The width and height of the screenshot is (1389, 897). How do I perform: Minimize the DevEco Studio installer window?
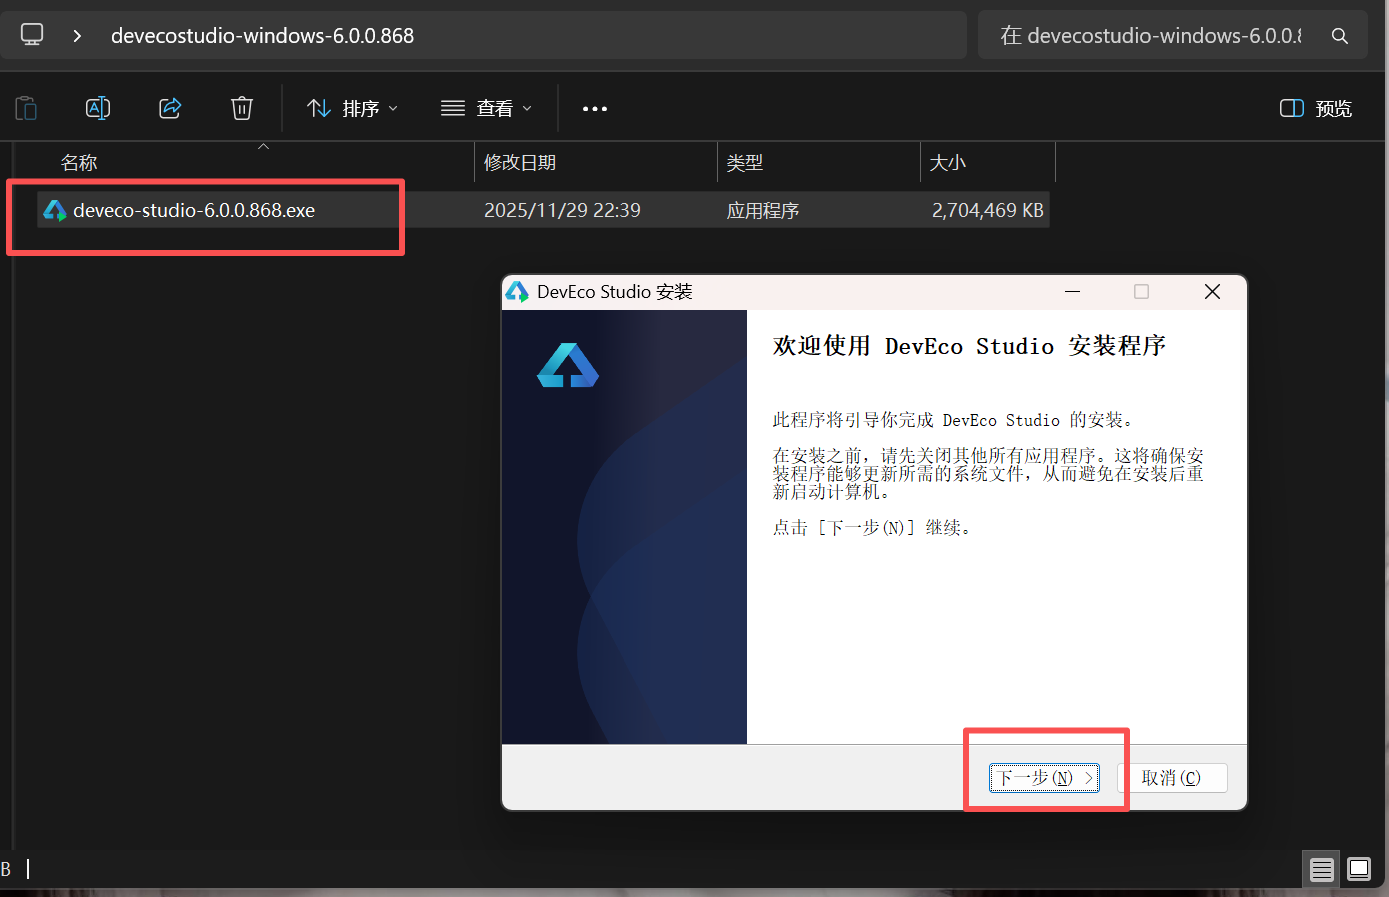(x=1073, y=291)
